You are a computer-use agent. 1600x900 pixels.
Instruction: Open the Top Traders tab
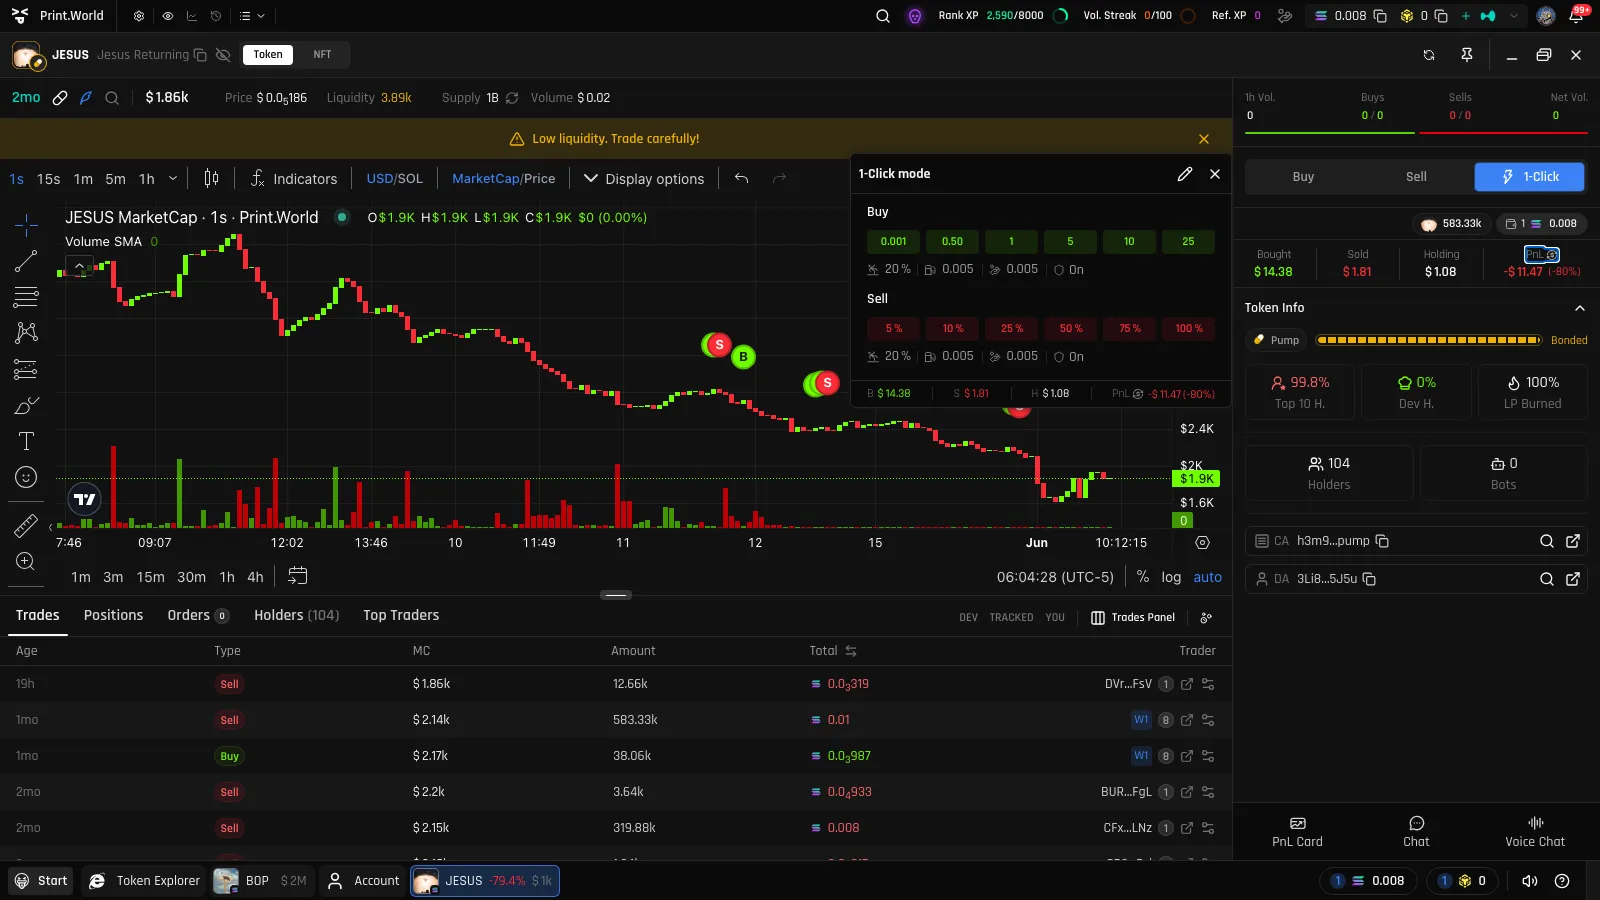401,616
